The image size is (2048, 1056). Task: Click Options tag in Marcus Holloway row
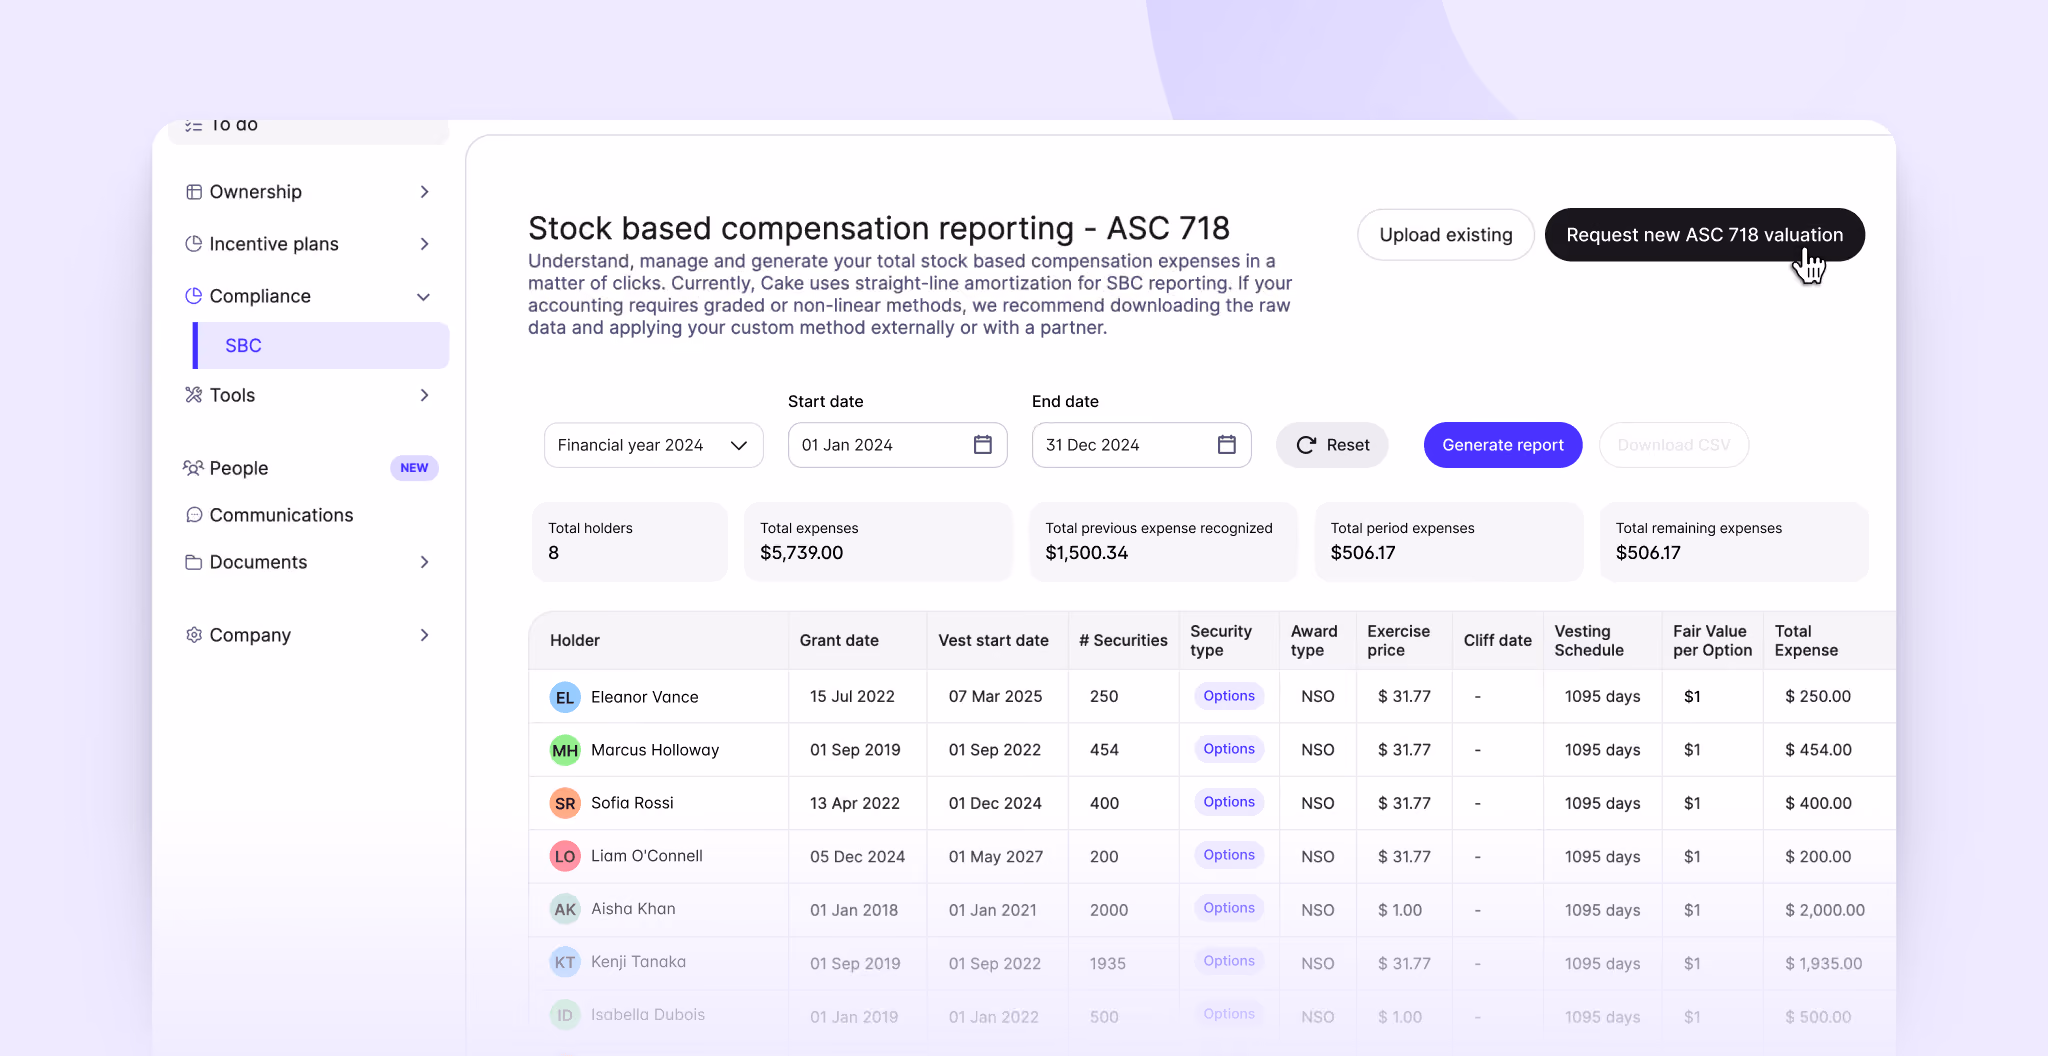point(1229,749)
